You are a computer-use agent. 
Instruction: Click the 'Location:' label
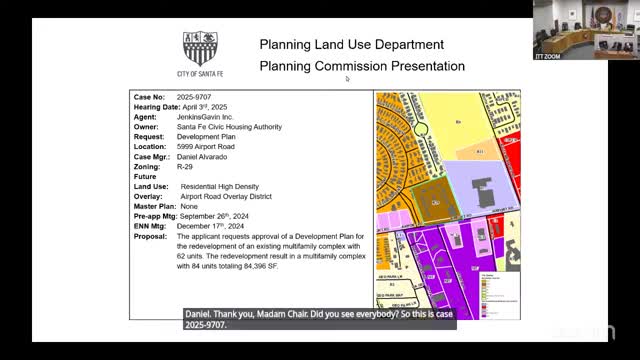tap(150, 147)
